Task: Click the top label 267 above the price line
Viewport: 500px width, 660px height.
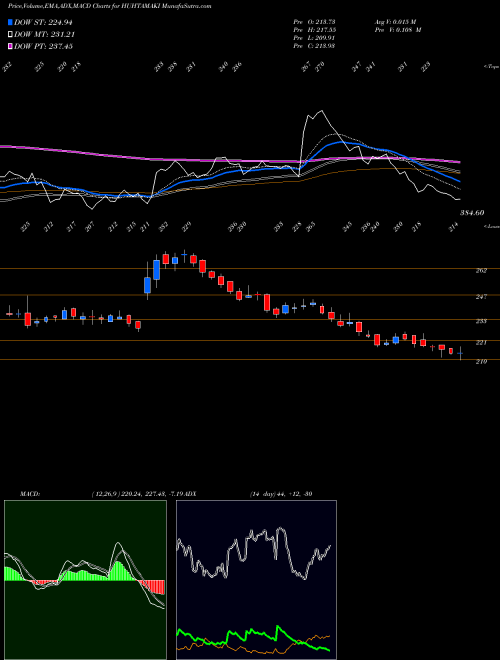Action: click(x=306, y=67)
